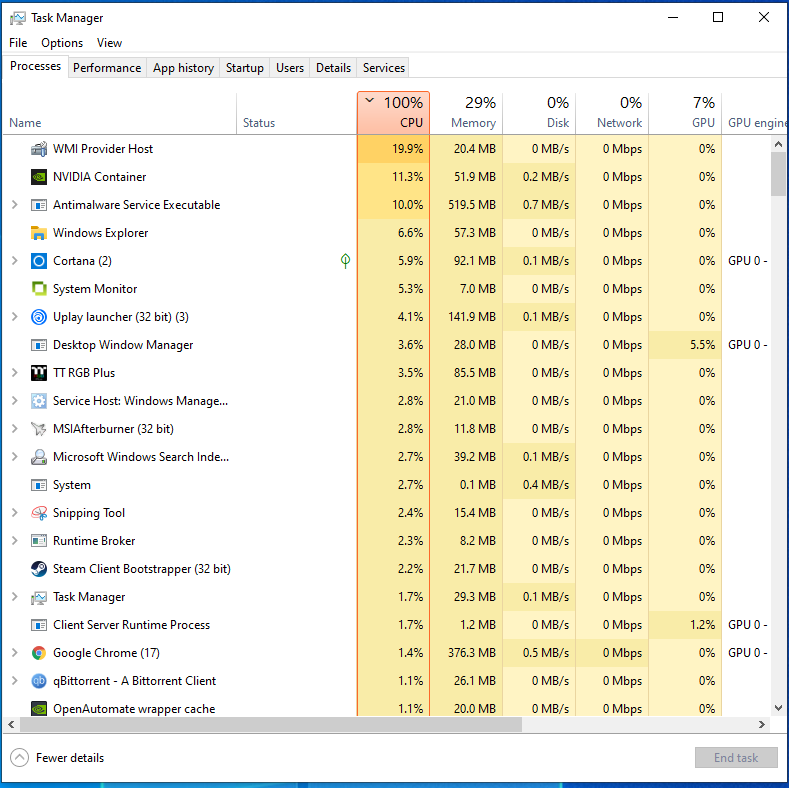Click the horizontal scrollbar right arrow
This screenshot has height=788, width=789.
coord(762,725)
